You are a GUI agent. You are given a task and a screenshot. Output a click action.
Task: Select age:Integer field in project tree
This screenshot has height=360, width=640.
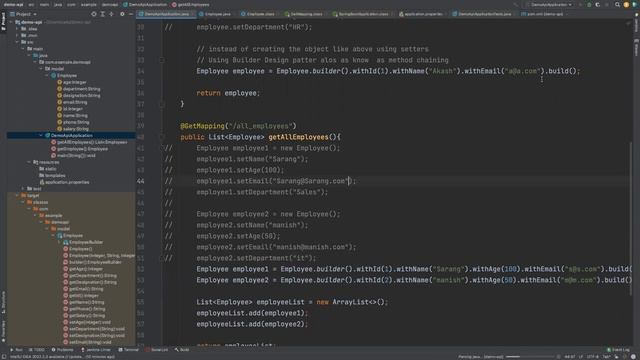click(x=71, y=82)
